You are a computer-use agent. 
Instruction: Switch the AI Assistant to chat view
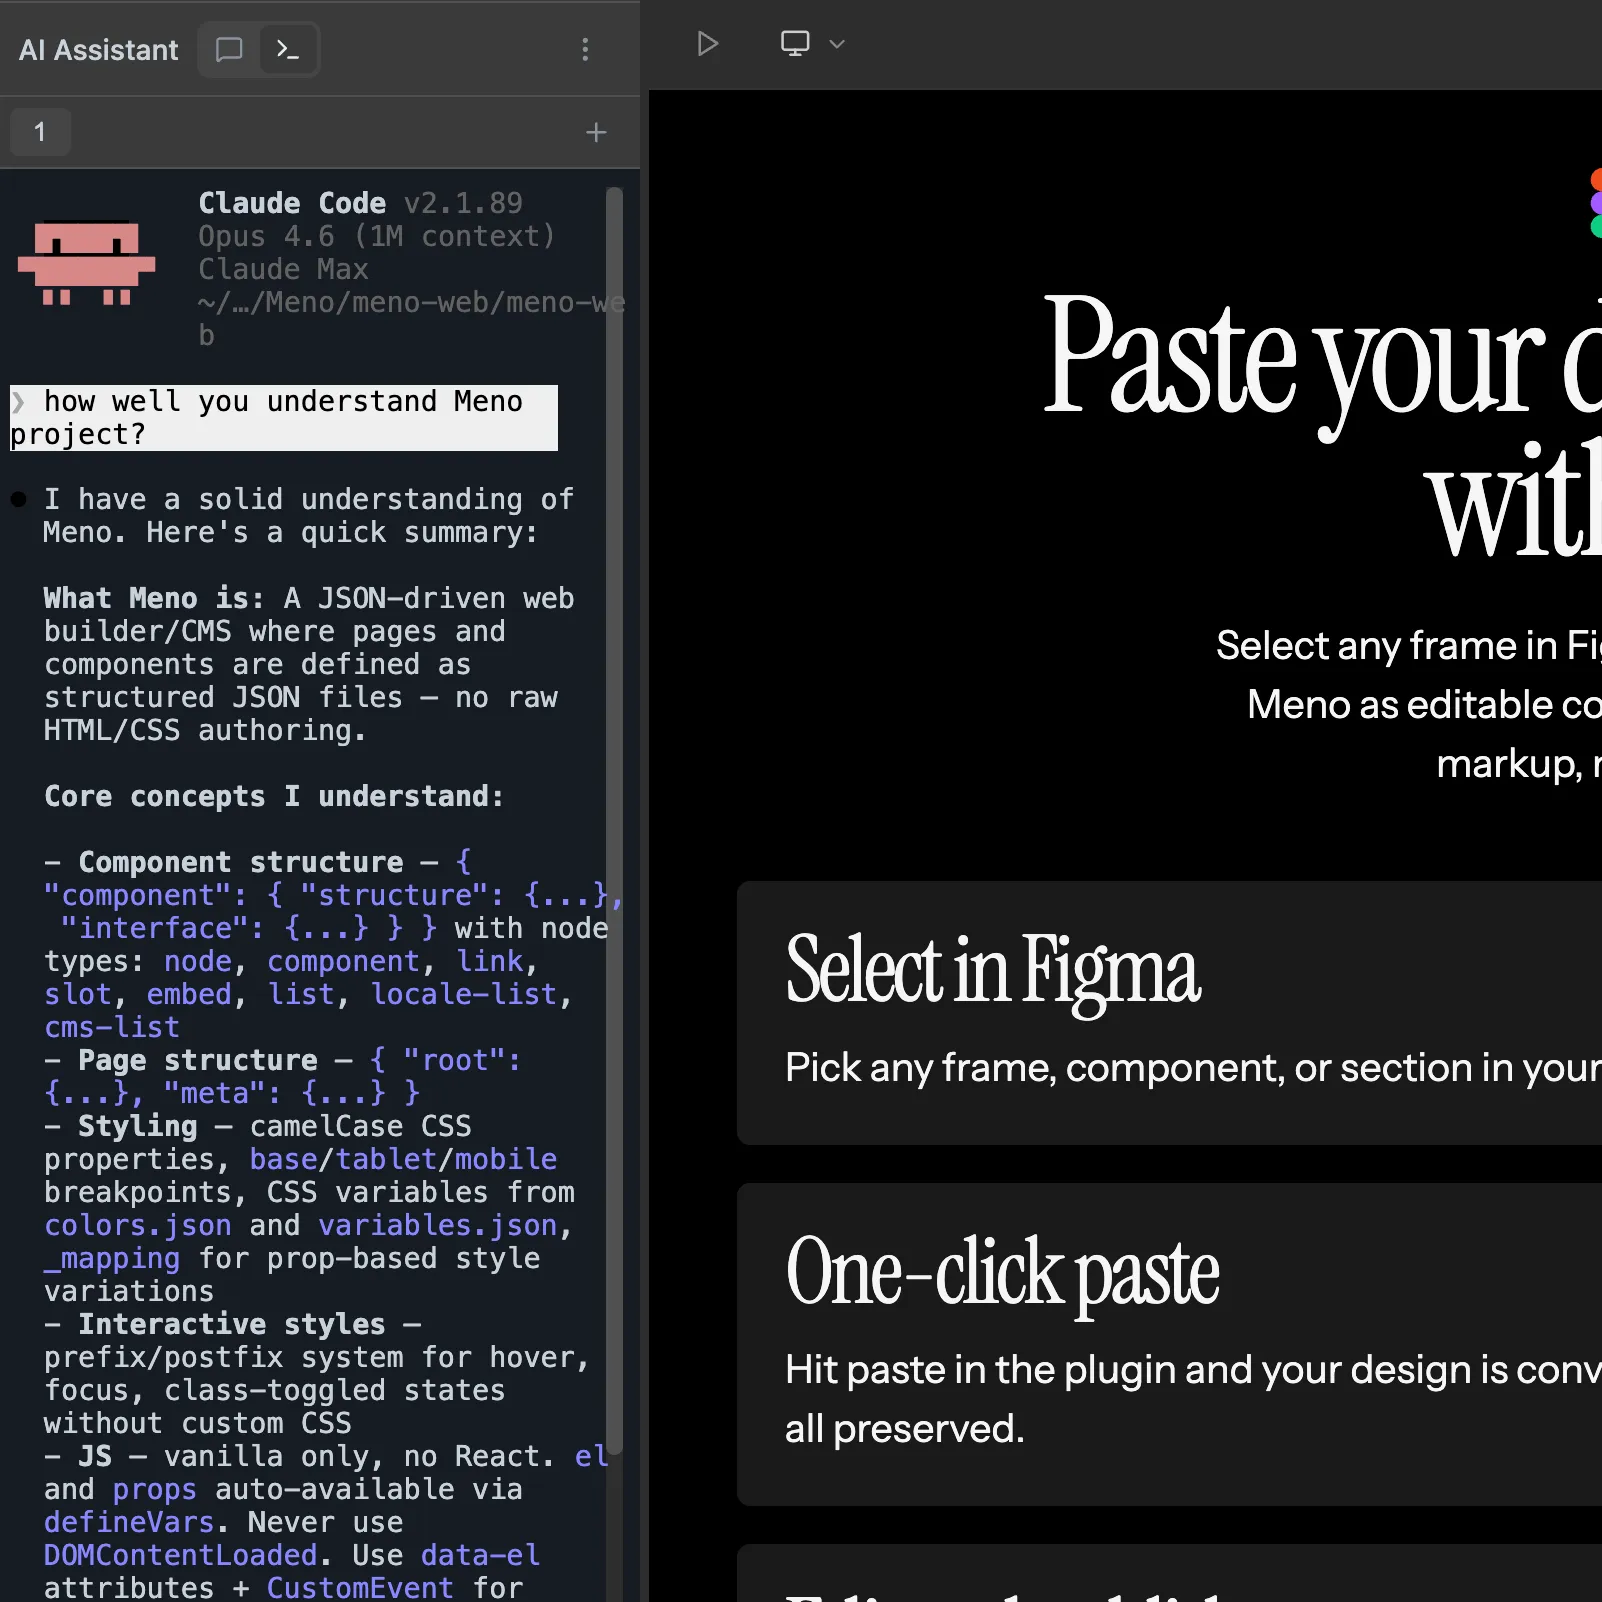point(229,50)
